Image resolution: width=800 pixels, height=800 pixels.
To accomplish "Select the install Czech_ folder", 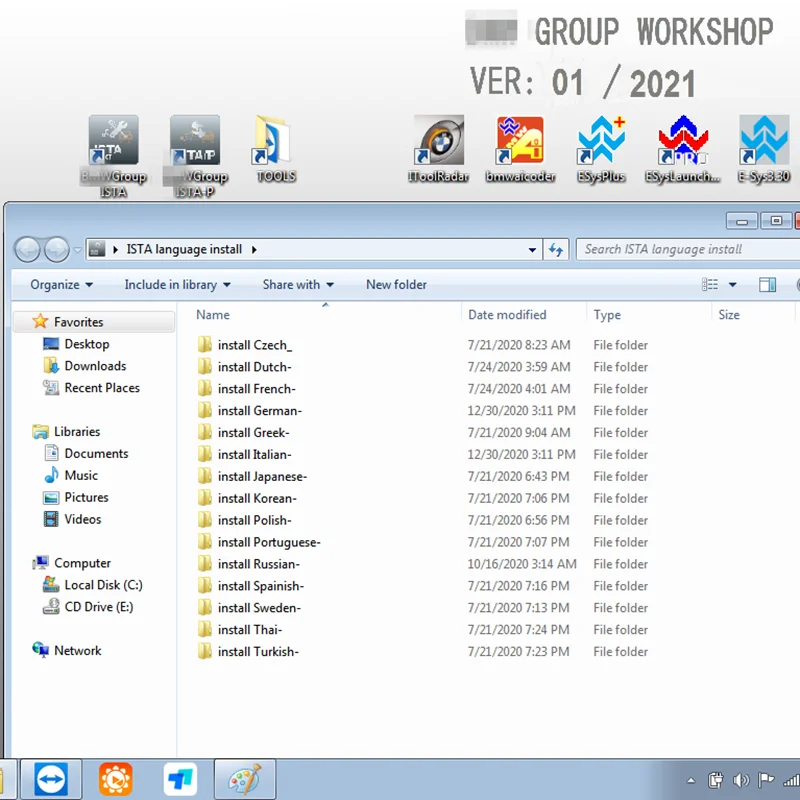I will tap(255, 345).
